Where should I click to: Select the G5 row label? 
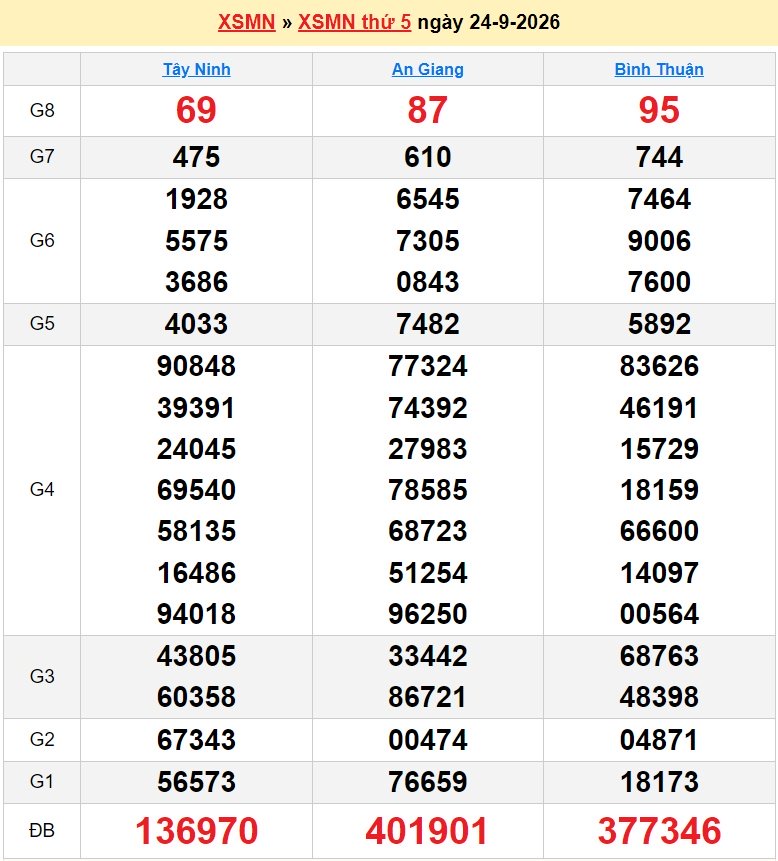(x=42, y=323)
